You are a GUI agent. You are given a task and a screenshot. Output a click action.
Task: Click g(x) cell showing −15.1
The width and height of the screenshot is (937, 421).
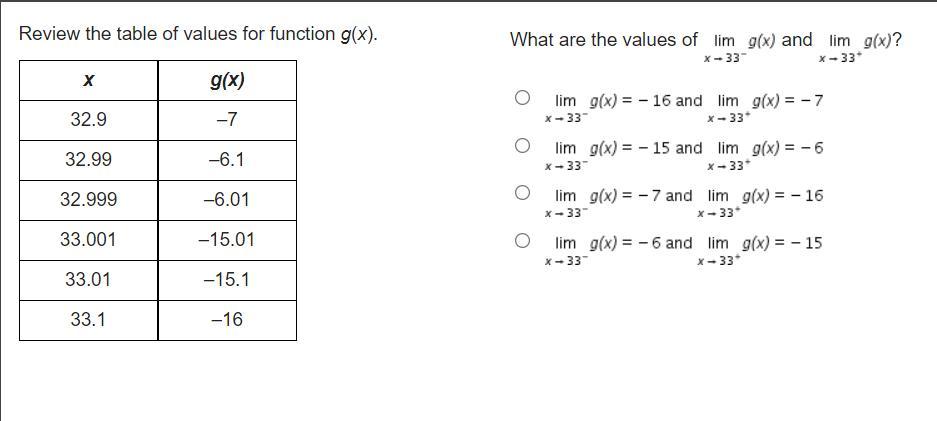[x=227, y=280]
